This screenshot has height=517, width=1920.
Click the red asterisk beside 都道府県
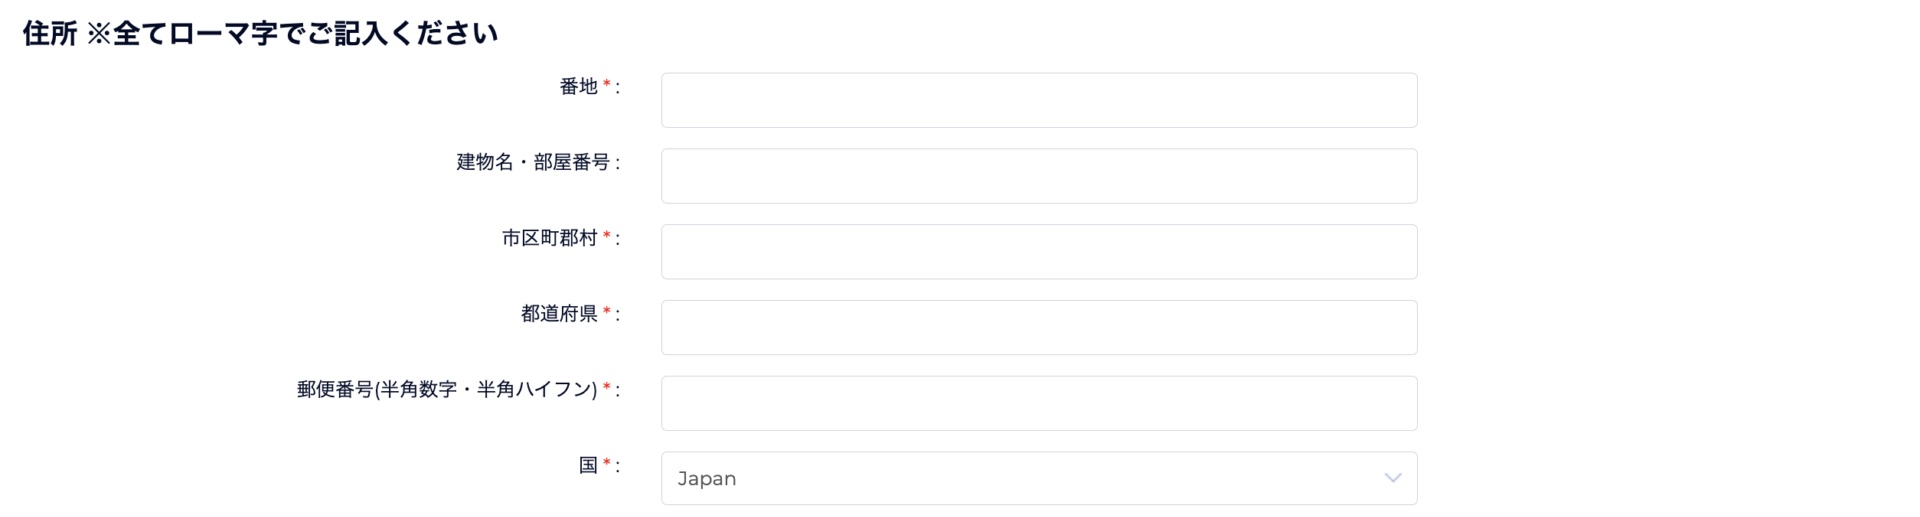[x=607, y=313]
